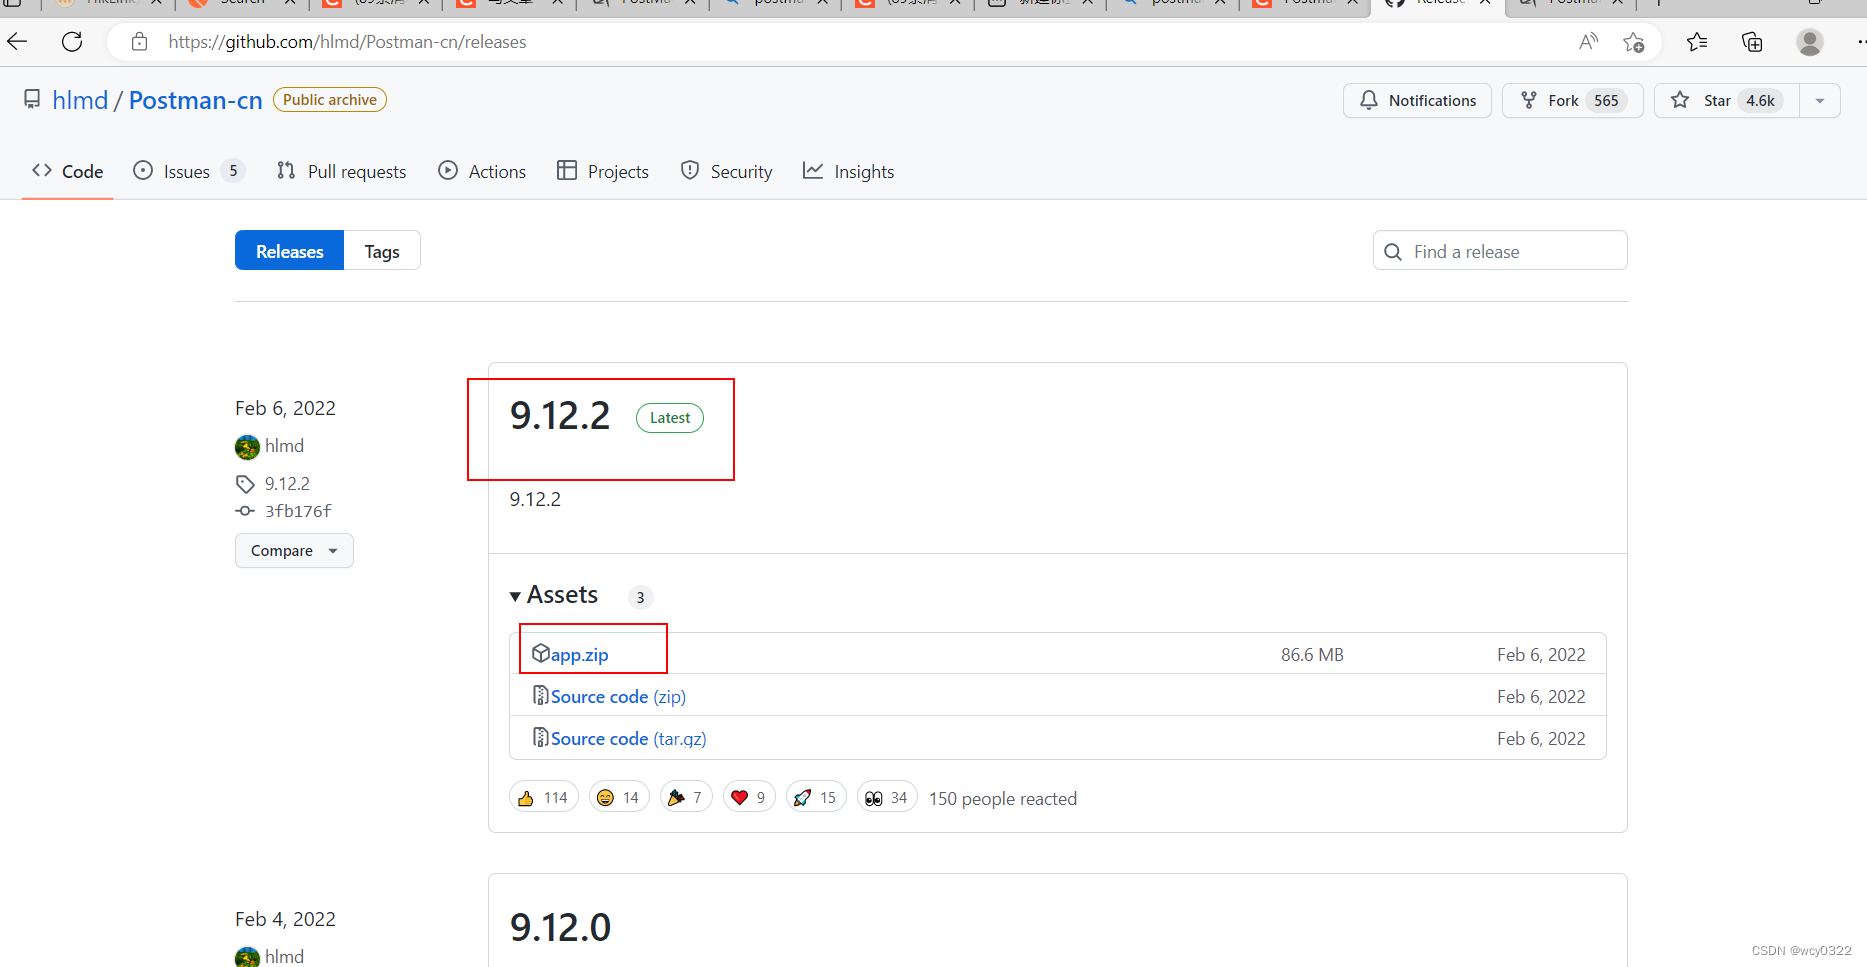Click the browser address bar URL

[347, 42]
